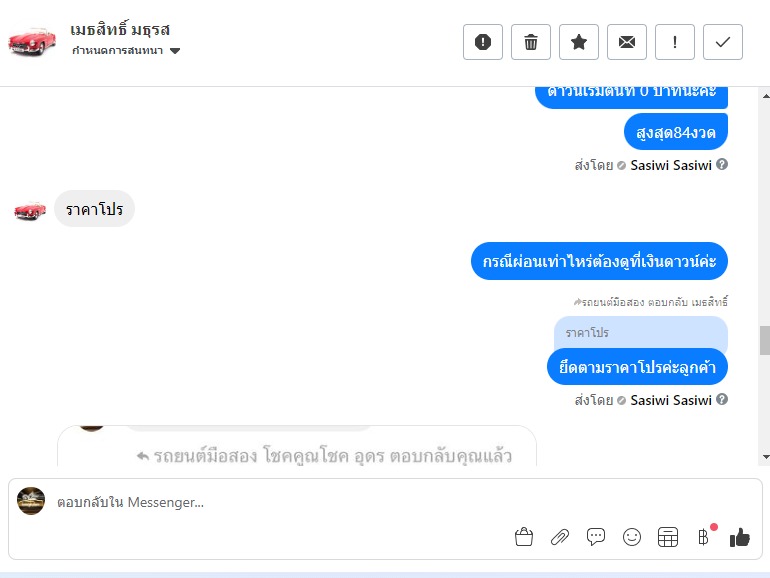Open saved replies speech bubble icon

[x=596, y=537]
